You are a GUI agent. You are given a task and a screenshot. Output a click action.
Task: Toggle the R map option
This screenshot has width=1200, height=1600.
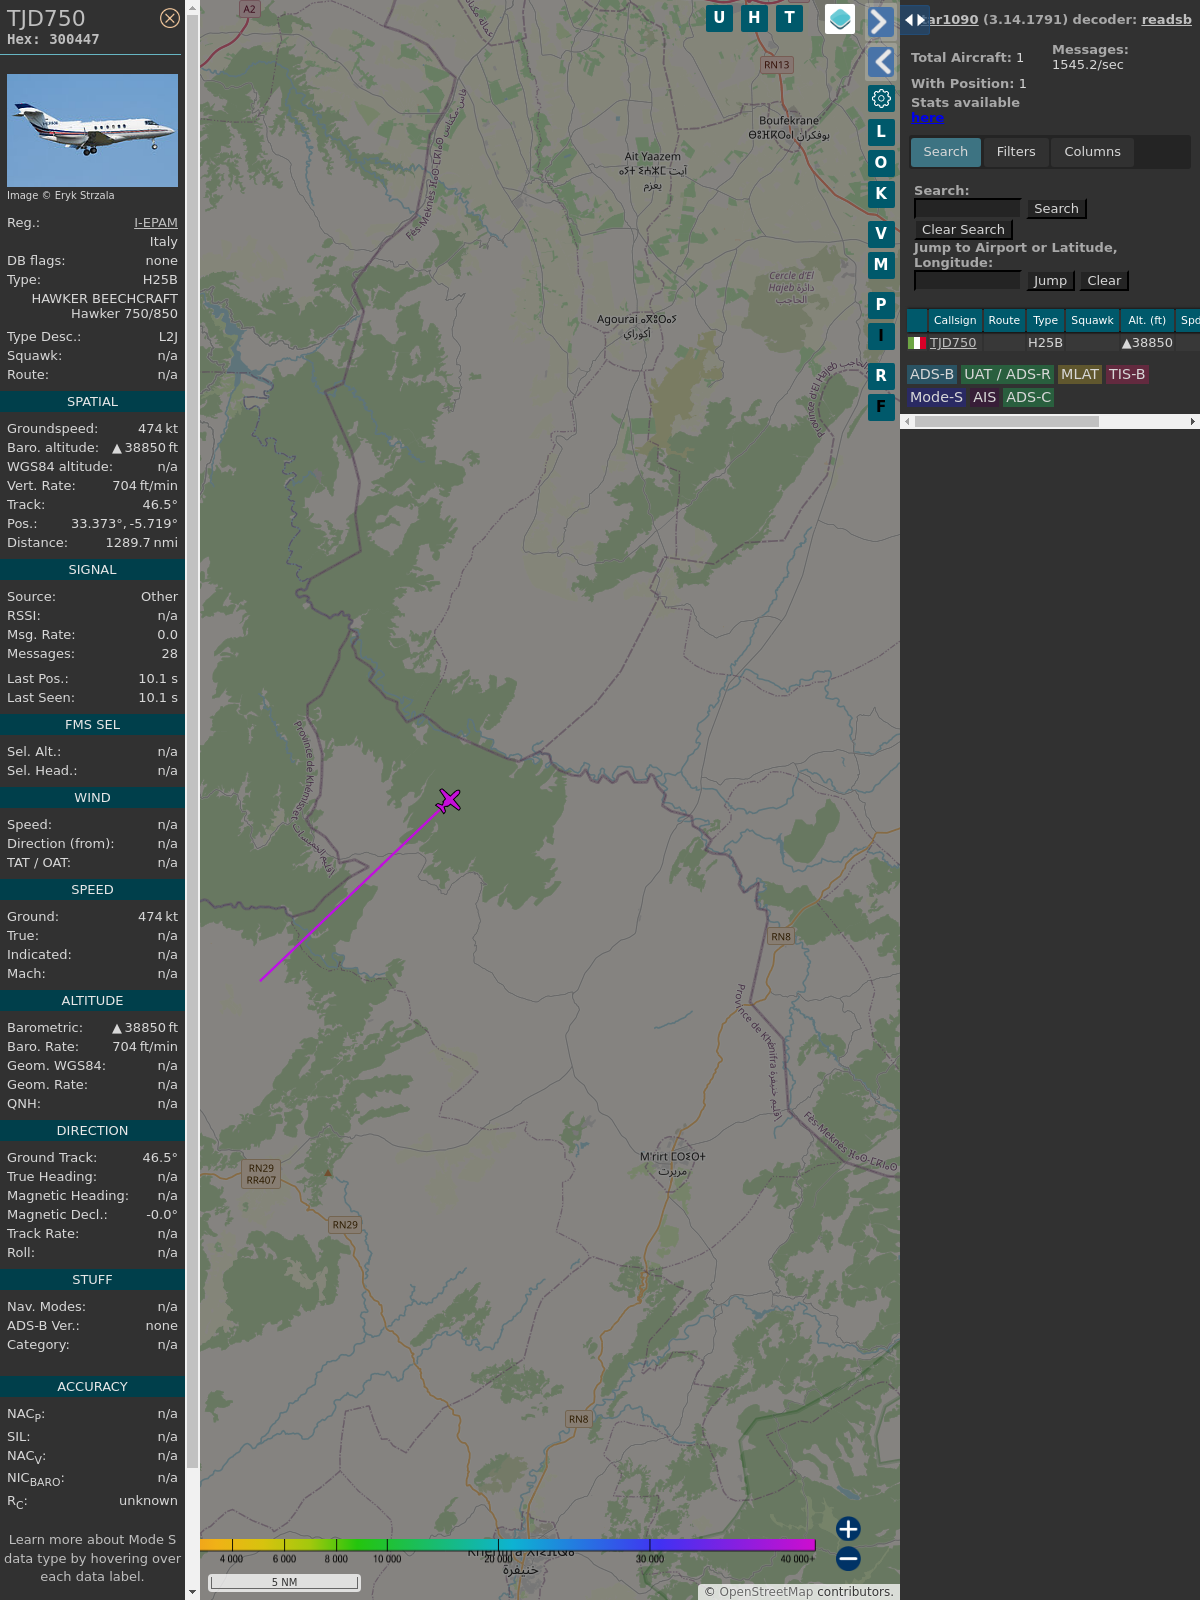(x=881, y=376)
